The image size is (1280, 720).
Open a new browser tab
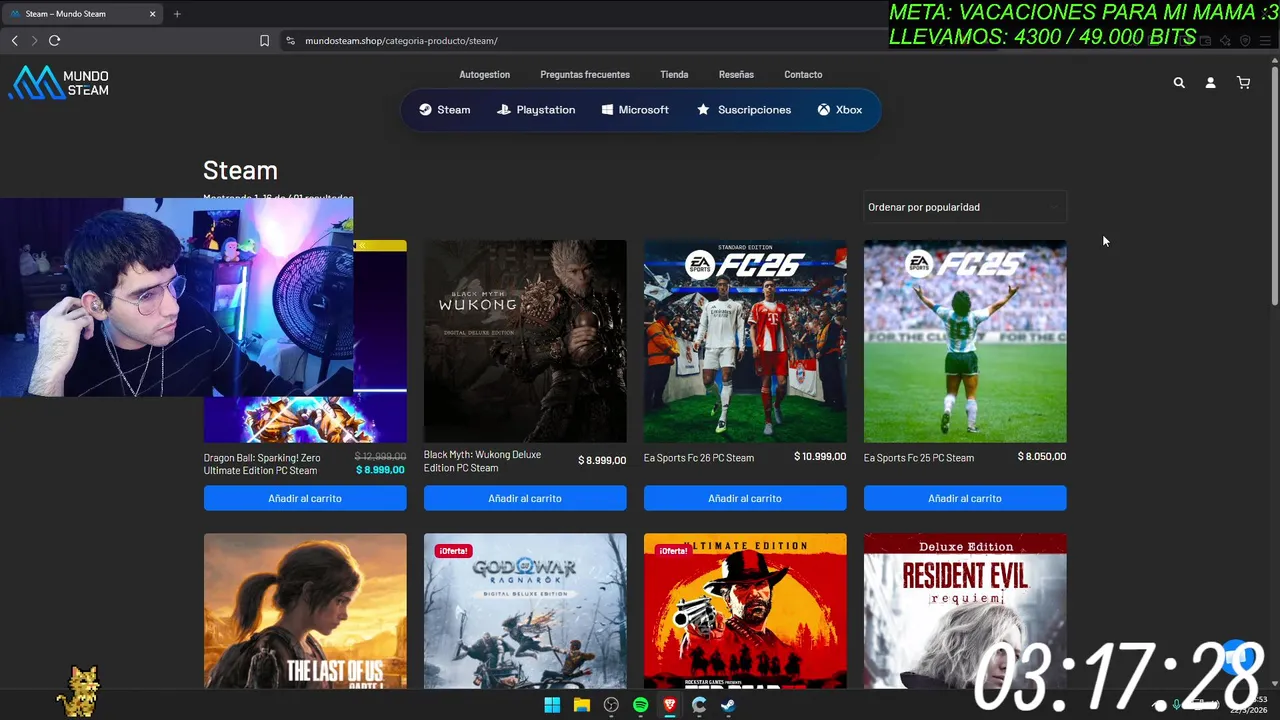click(177, 14)
